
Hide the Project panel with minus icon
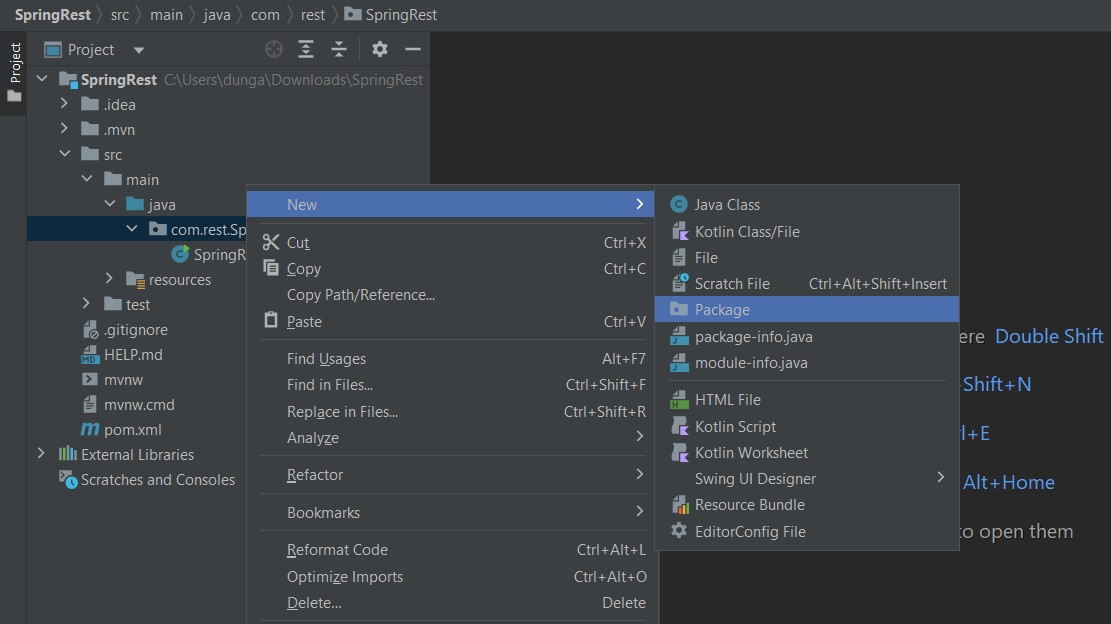point(412,49)
